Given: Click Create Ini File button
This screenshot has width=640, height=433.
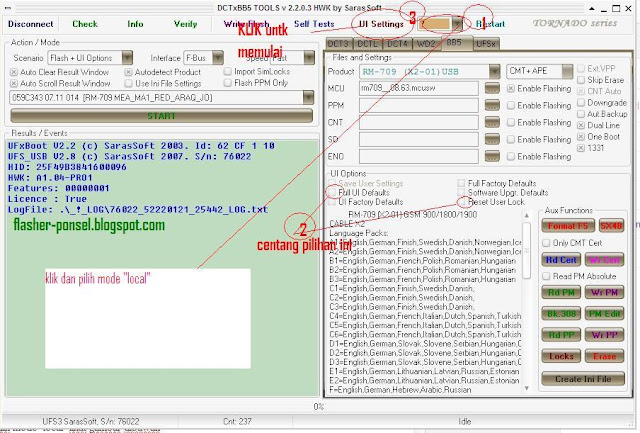Looking at the screenshot, I should 583,379.
